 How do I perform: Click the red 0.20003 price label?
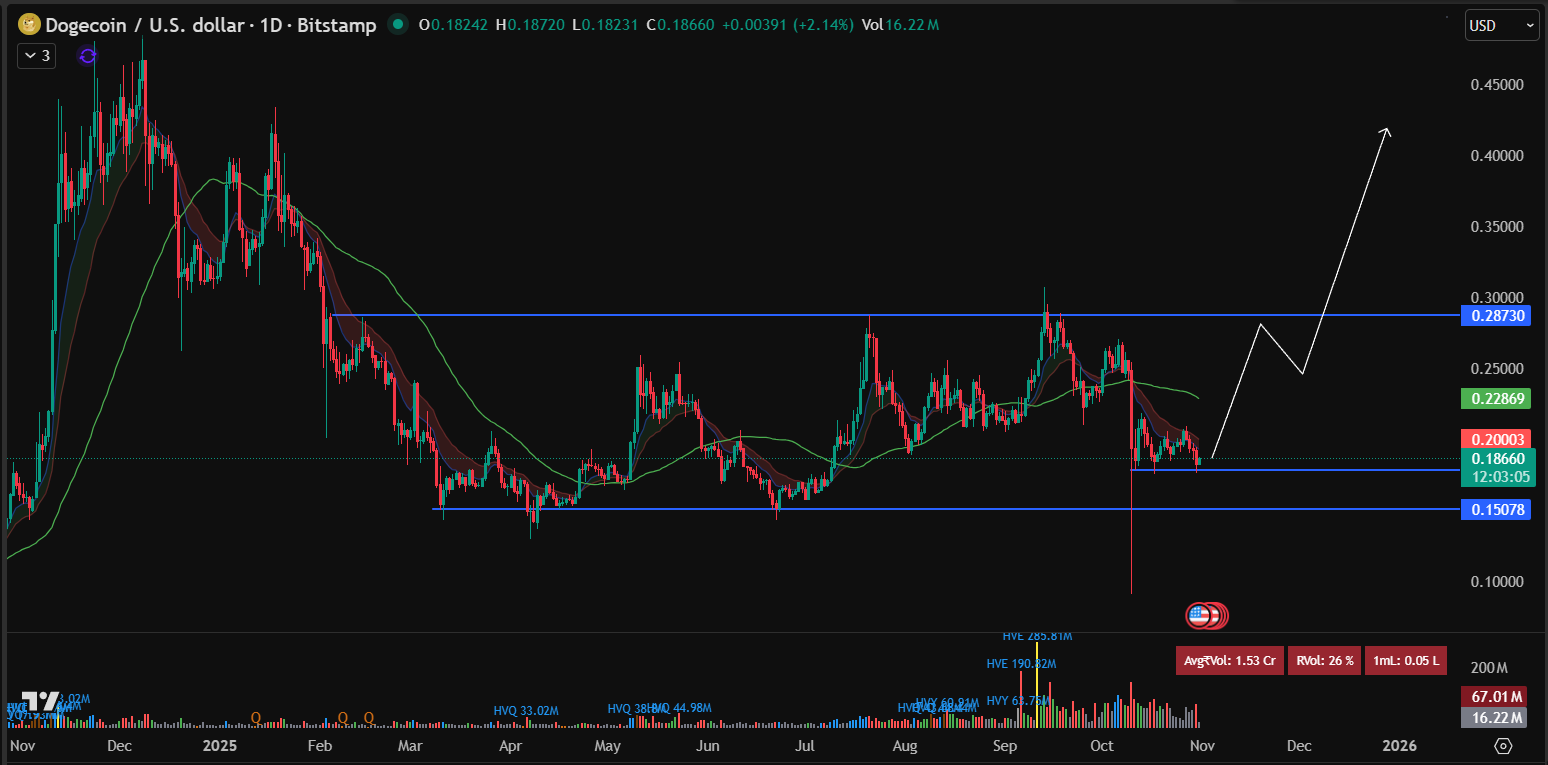[x=1495, y=439]
